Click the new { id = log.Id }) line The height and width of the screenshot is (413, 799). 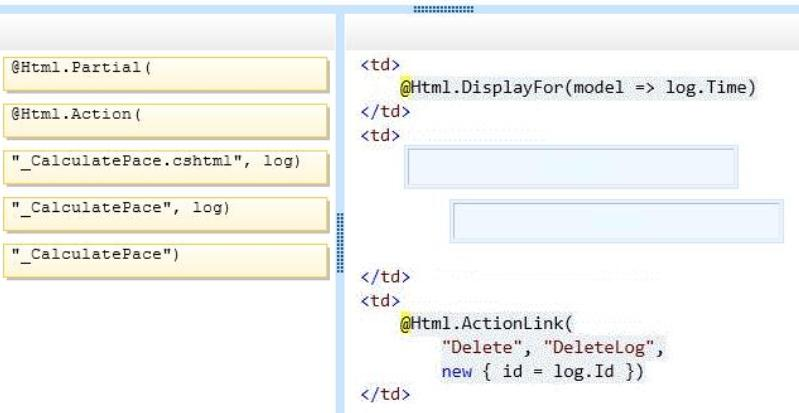pyautogui.click(x=543, y=371)
